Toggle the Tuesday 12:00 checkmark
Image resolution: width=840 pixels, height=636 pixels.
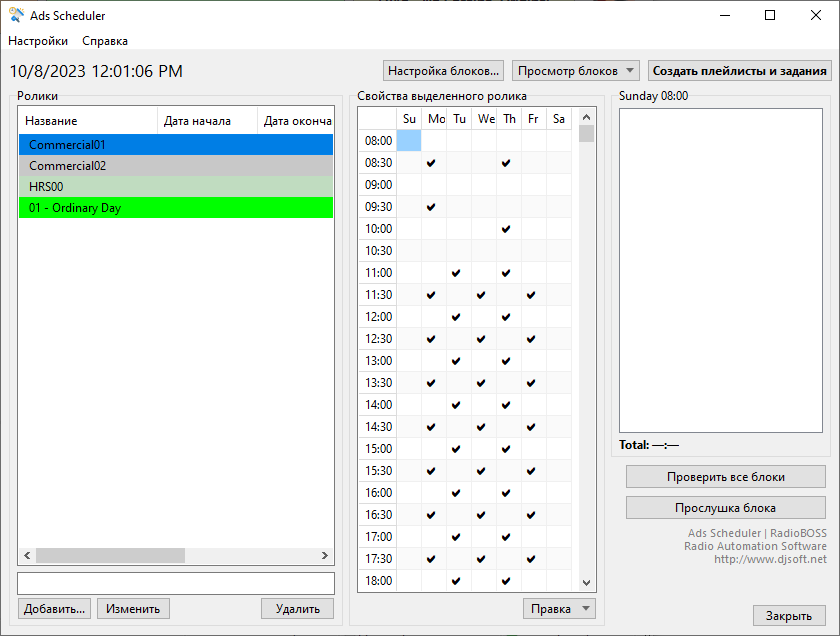pos(459,317)
